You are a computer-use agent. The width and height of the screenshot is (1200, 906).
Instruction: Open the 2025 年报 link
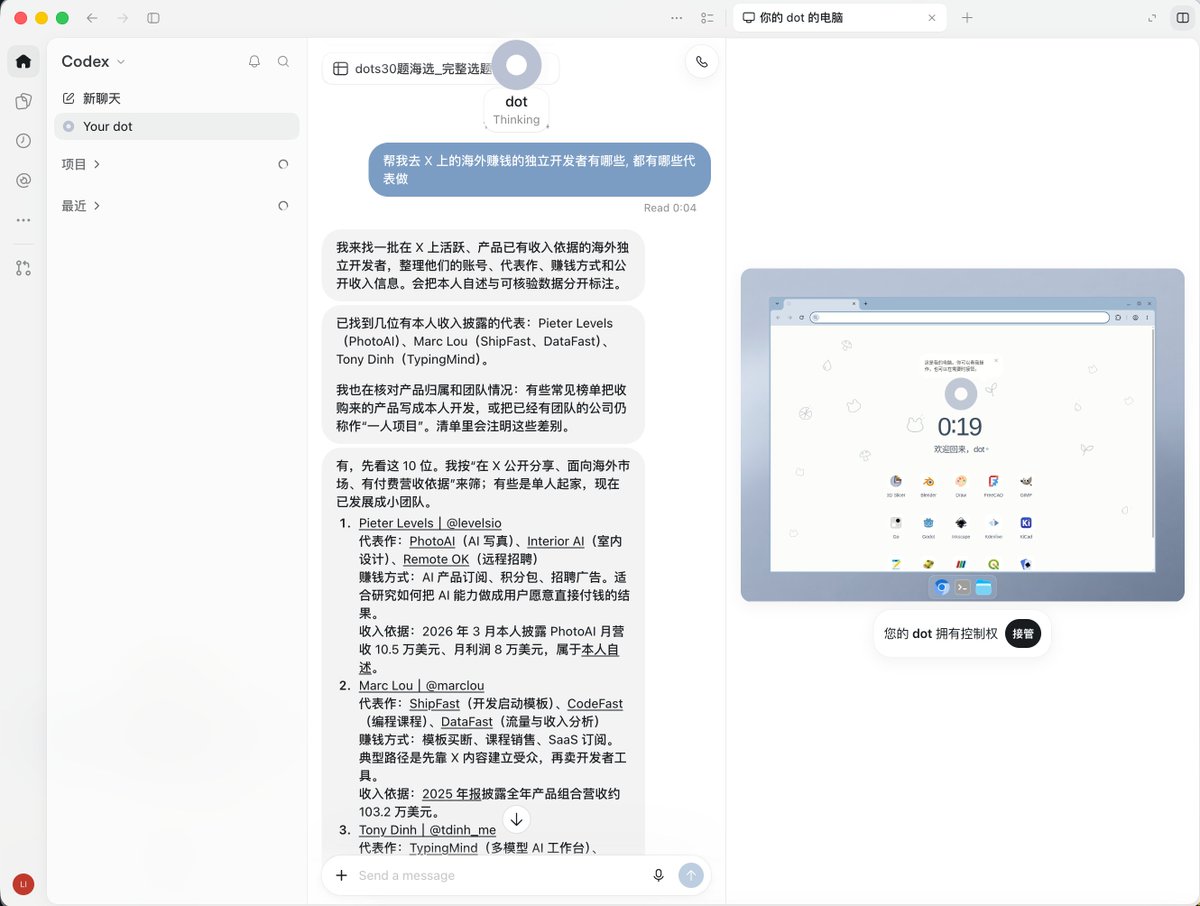click(452, 793)
